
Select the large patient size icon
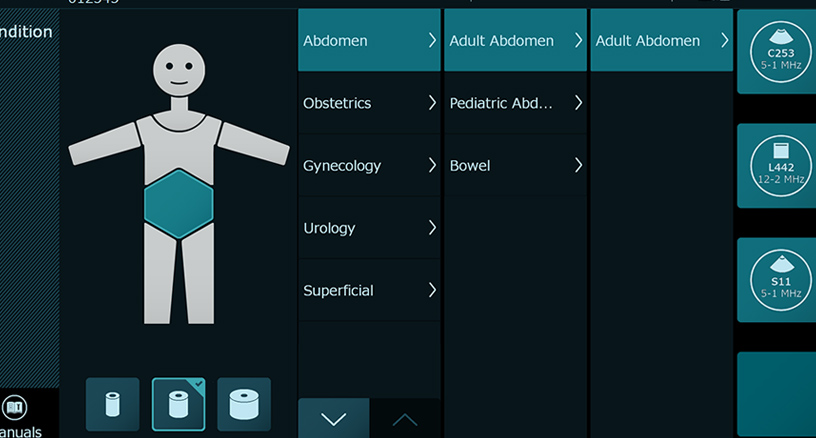[244, 404]
